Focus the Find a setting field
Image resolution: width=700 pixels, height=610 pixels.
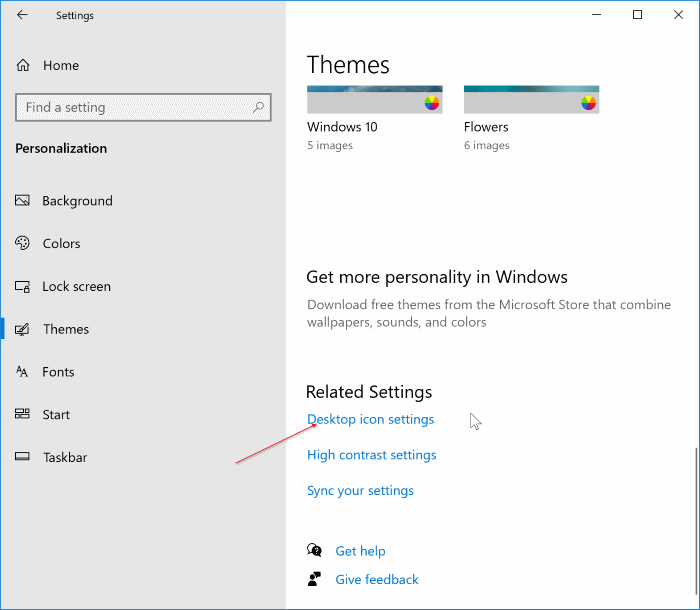(x=143, y=107)
